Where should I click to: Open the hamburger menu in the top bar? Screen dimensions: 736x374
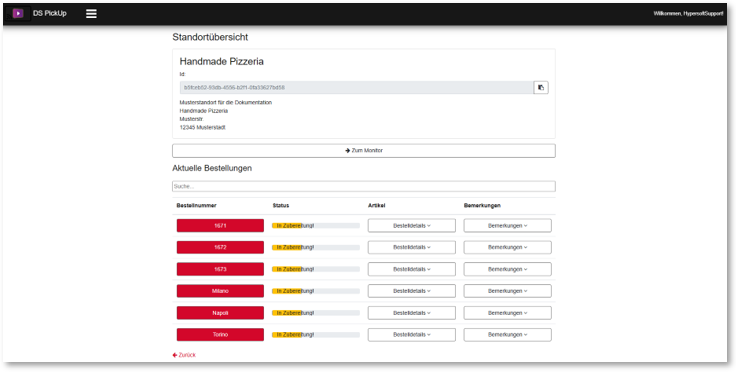(91, 14)
